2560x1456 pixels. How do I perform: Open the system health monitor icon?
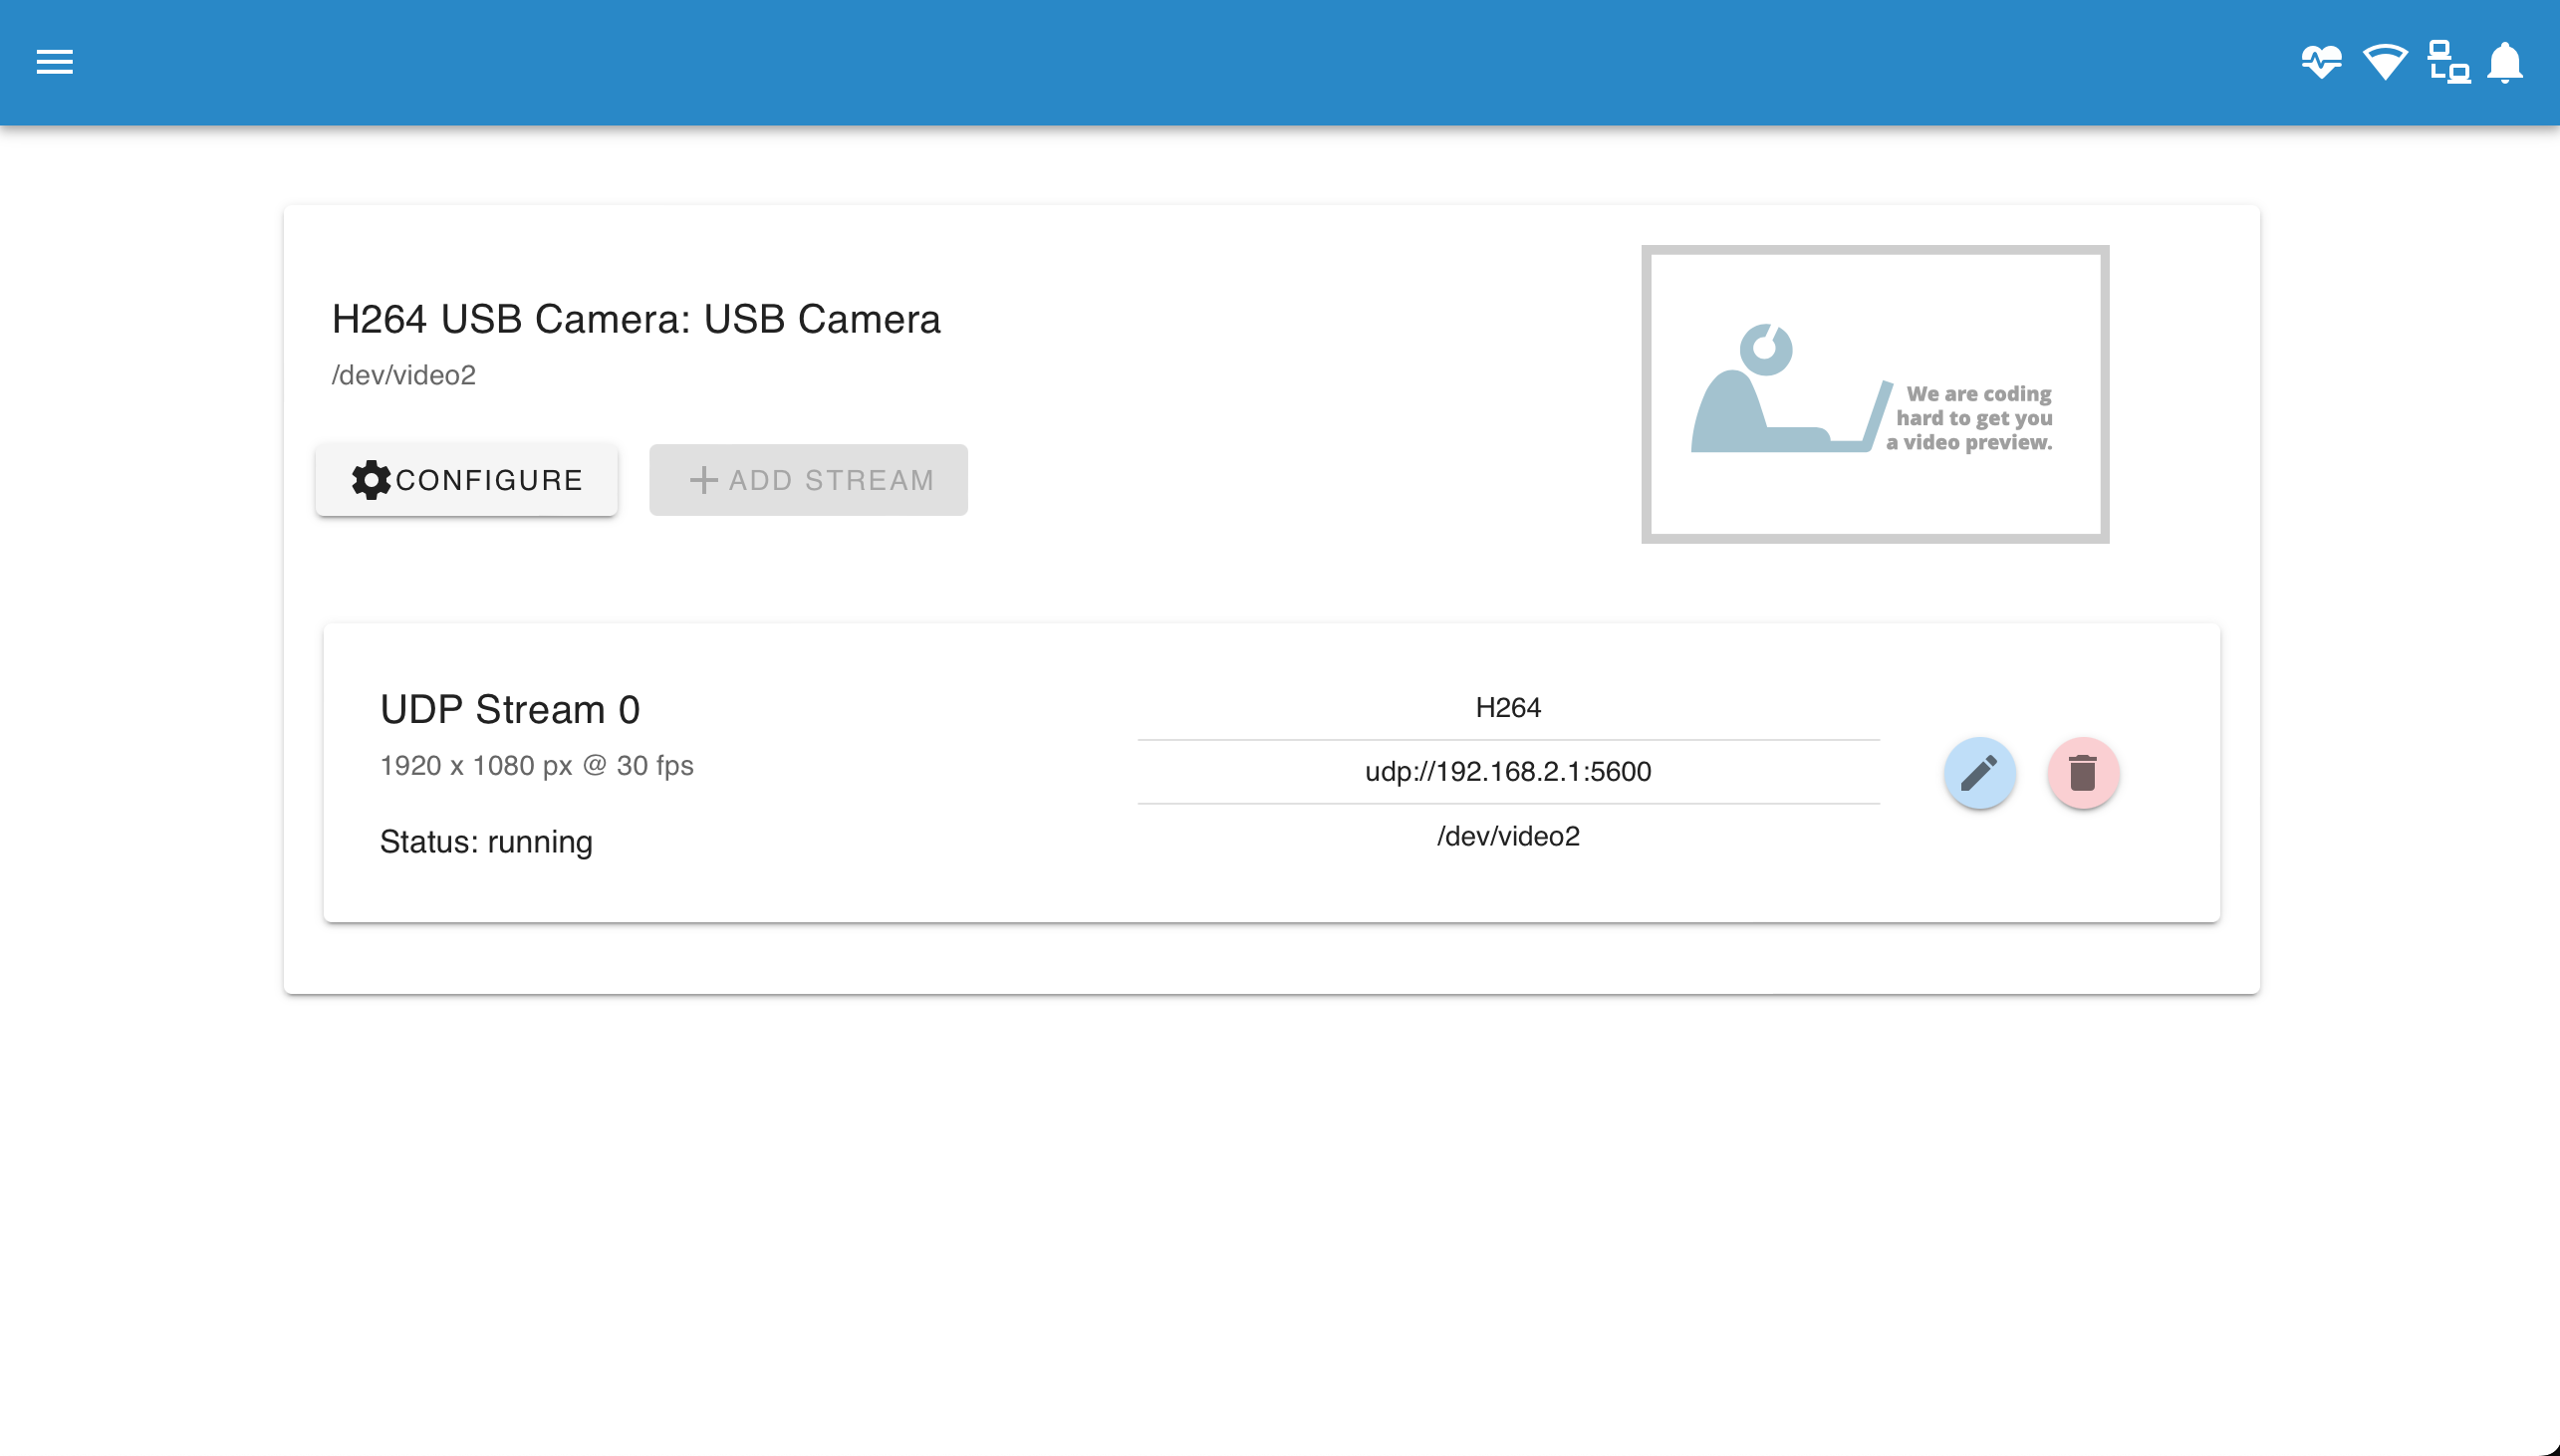coord(2321,62)
